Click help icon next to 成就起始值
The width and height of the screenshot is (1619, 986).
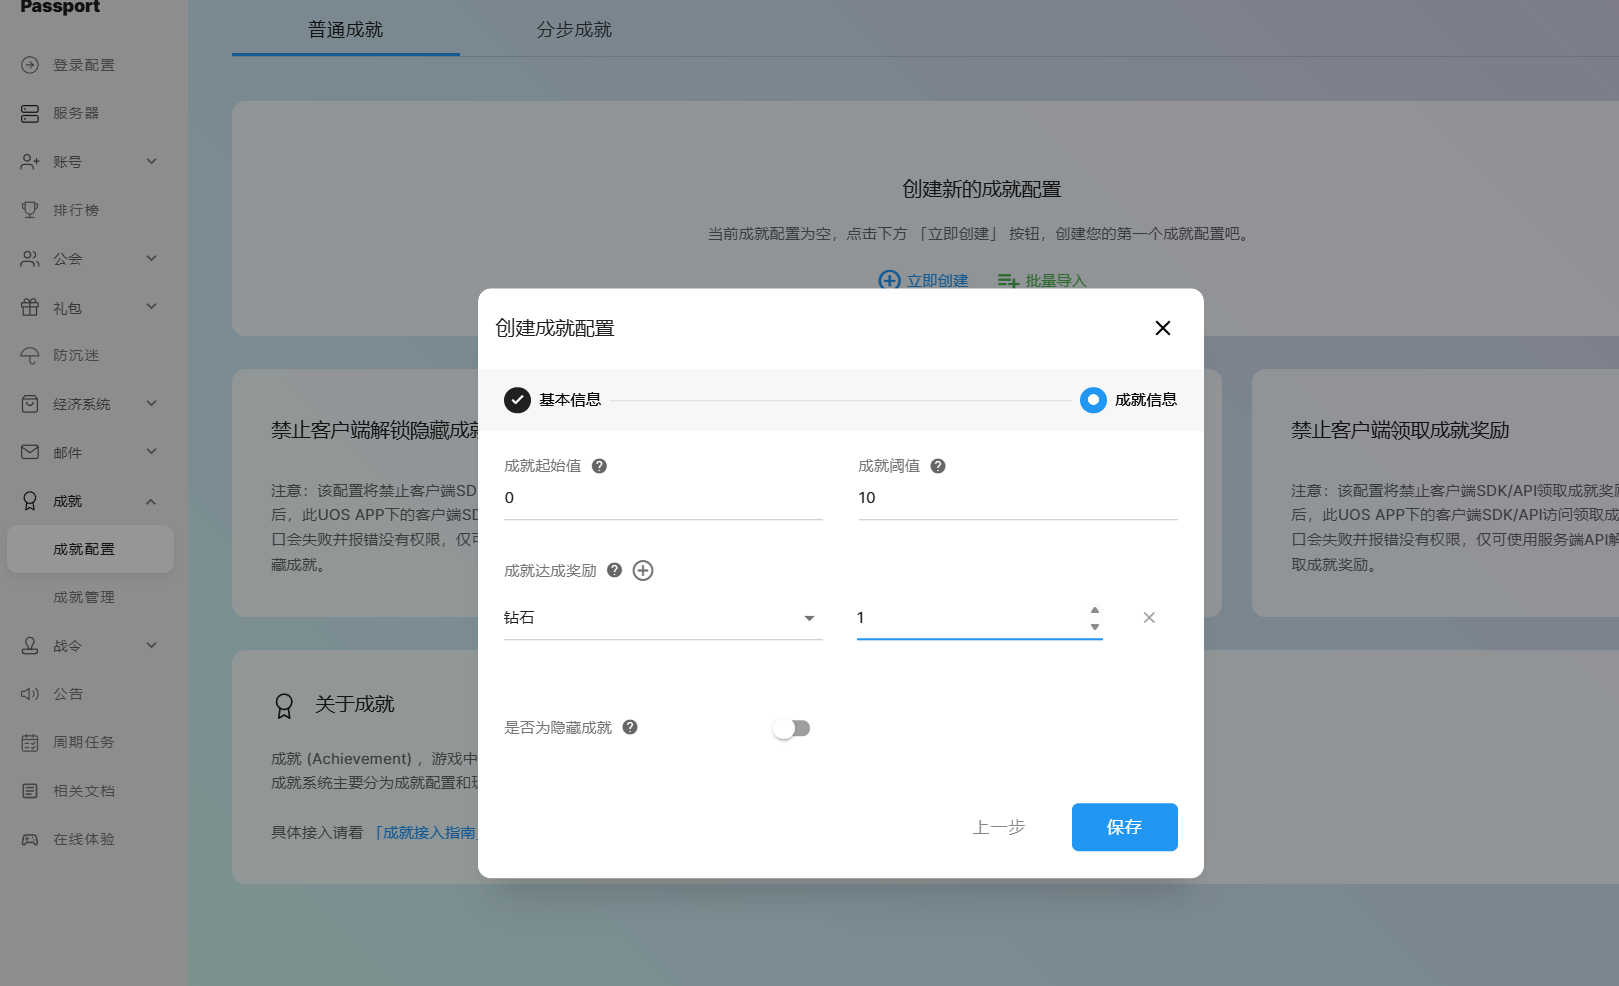tap(599, 466)
